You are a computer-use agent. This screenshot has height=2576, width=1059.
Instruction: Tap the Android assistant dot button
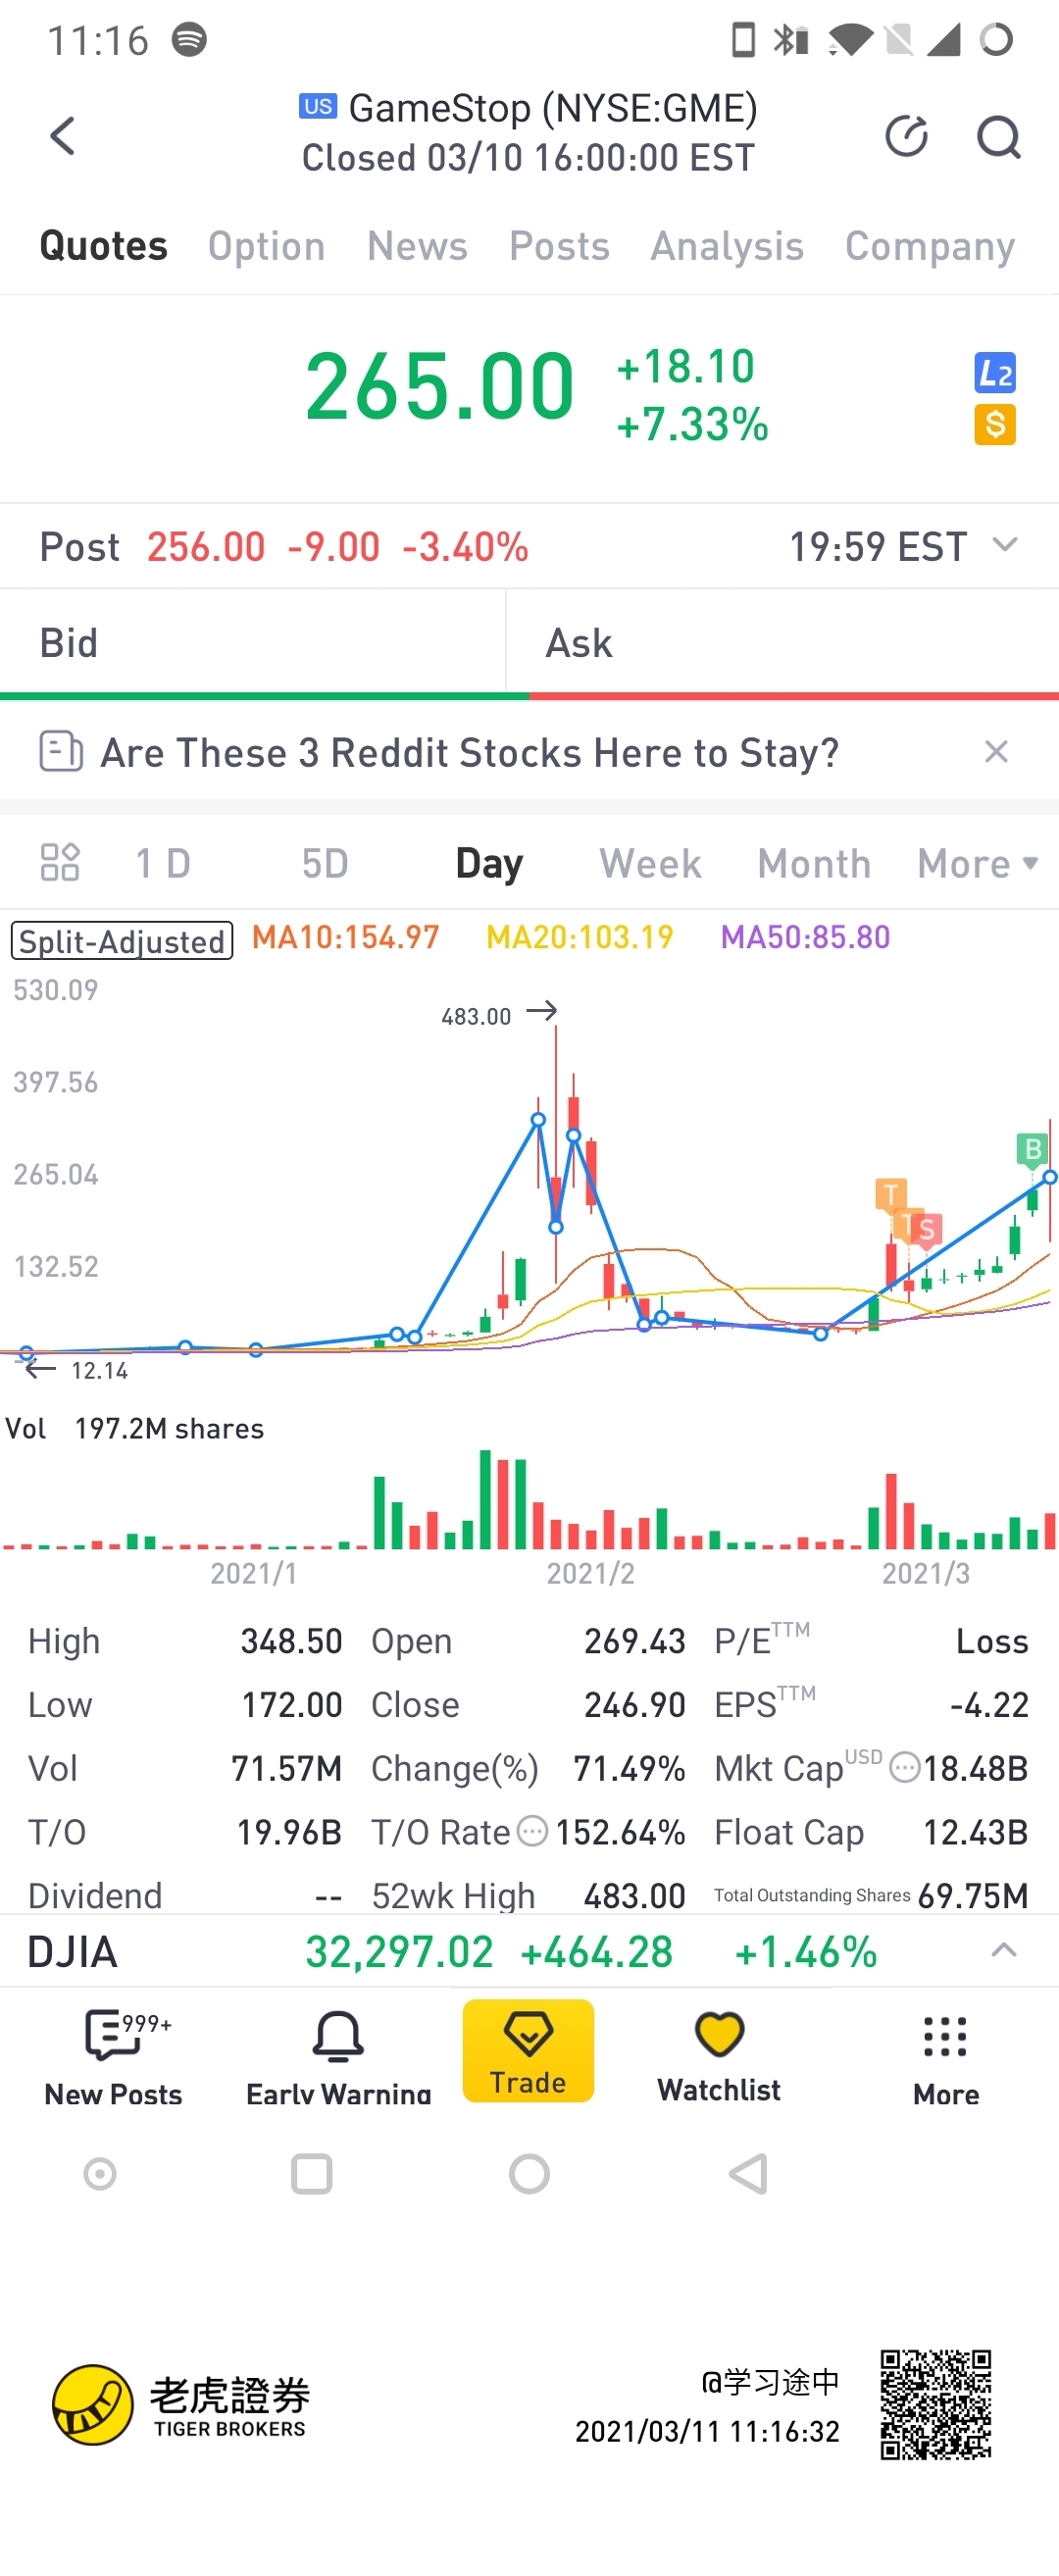100,2174
